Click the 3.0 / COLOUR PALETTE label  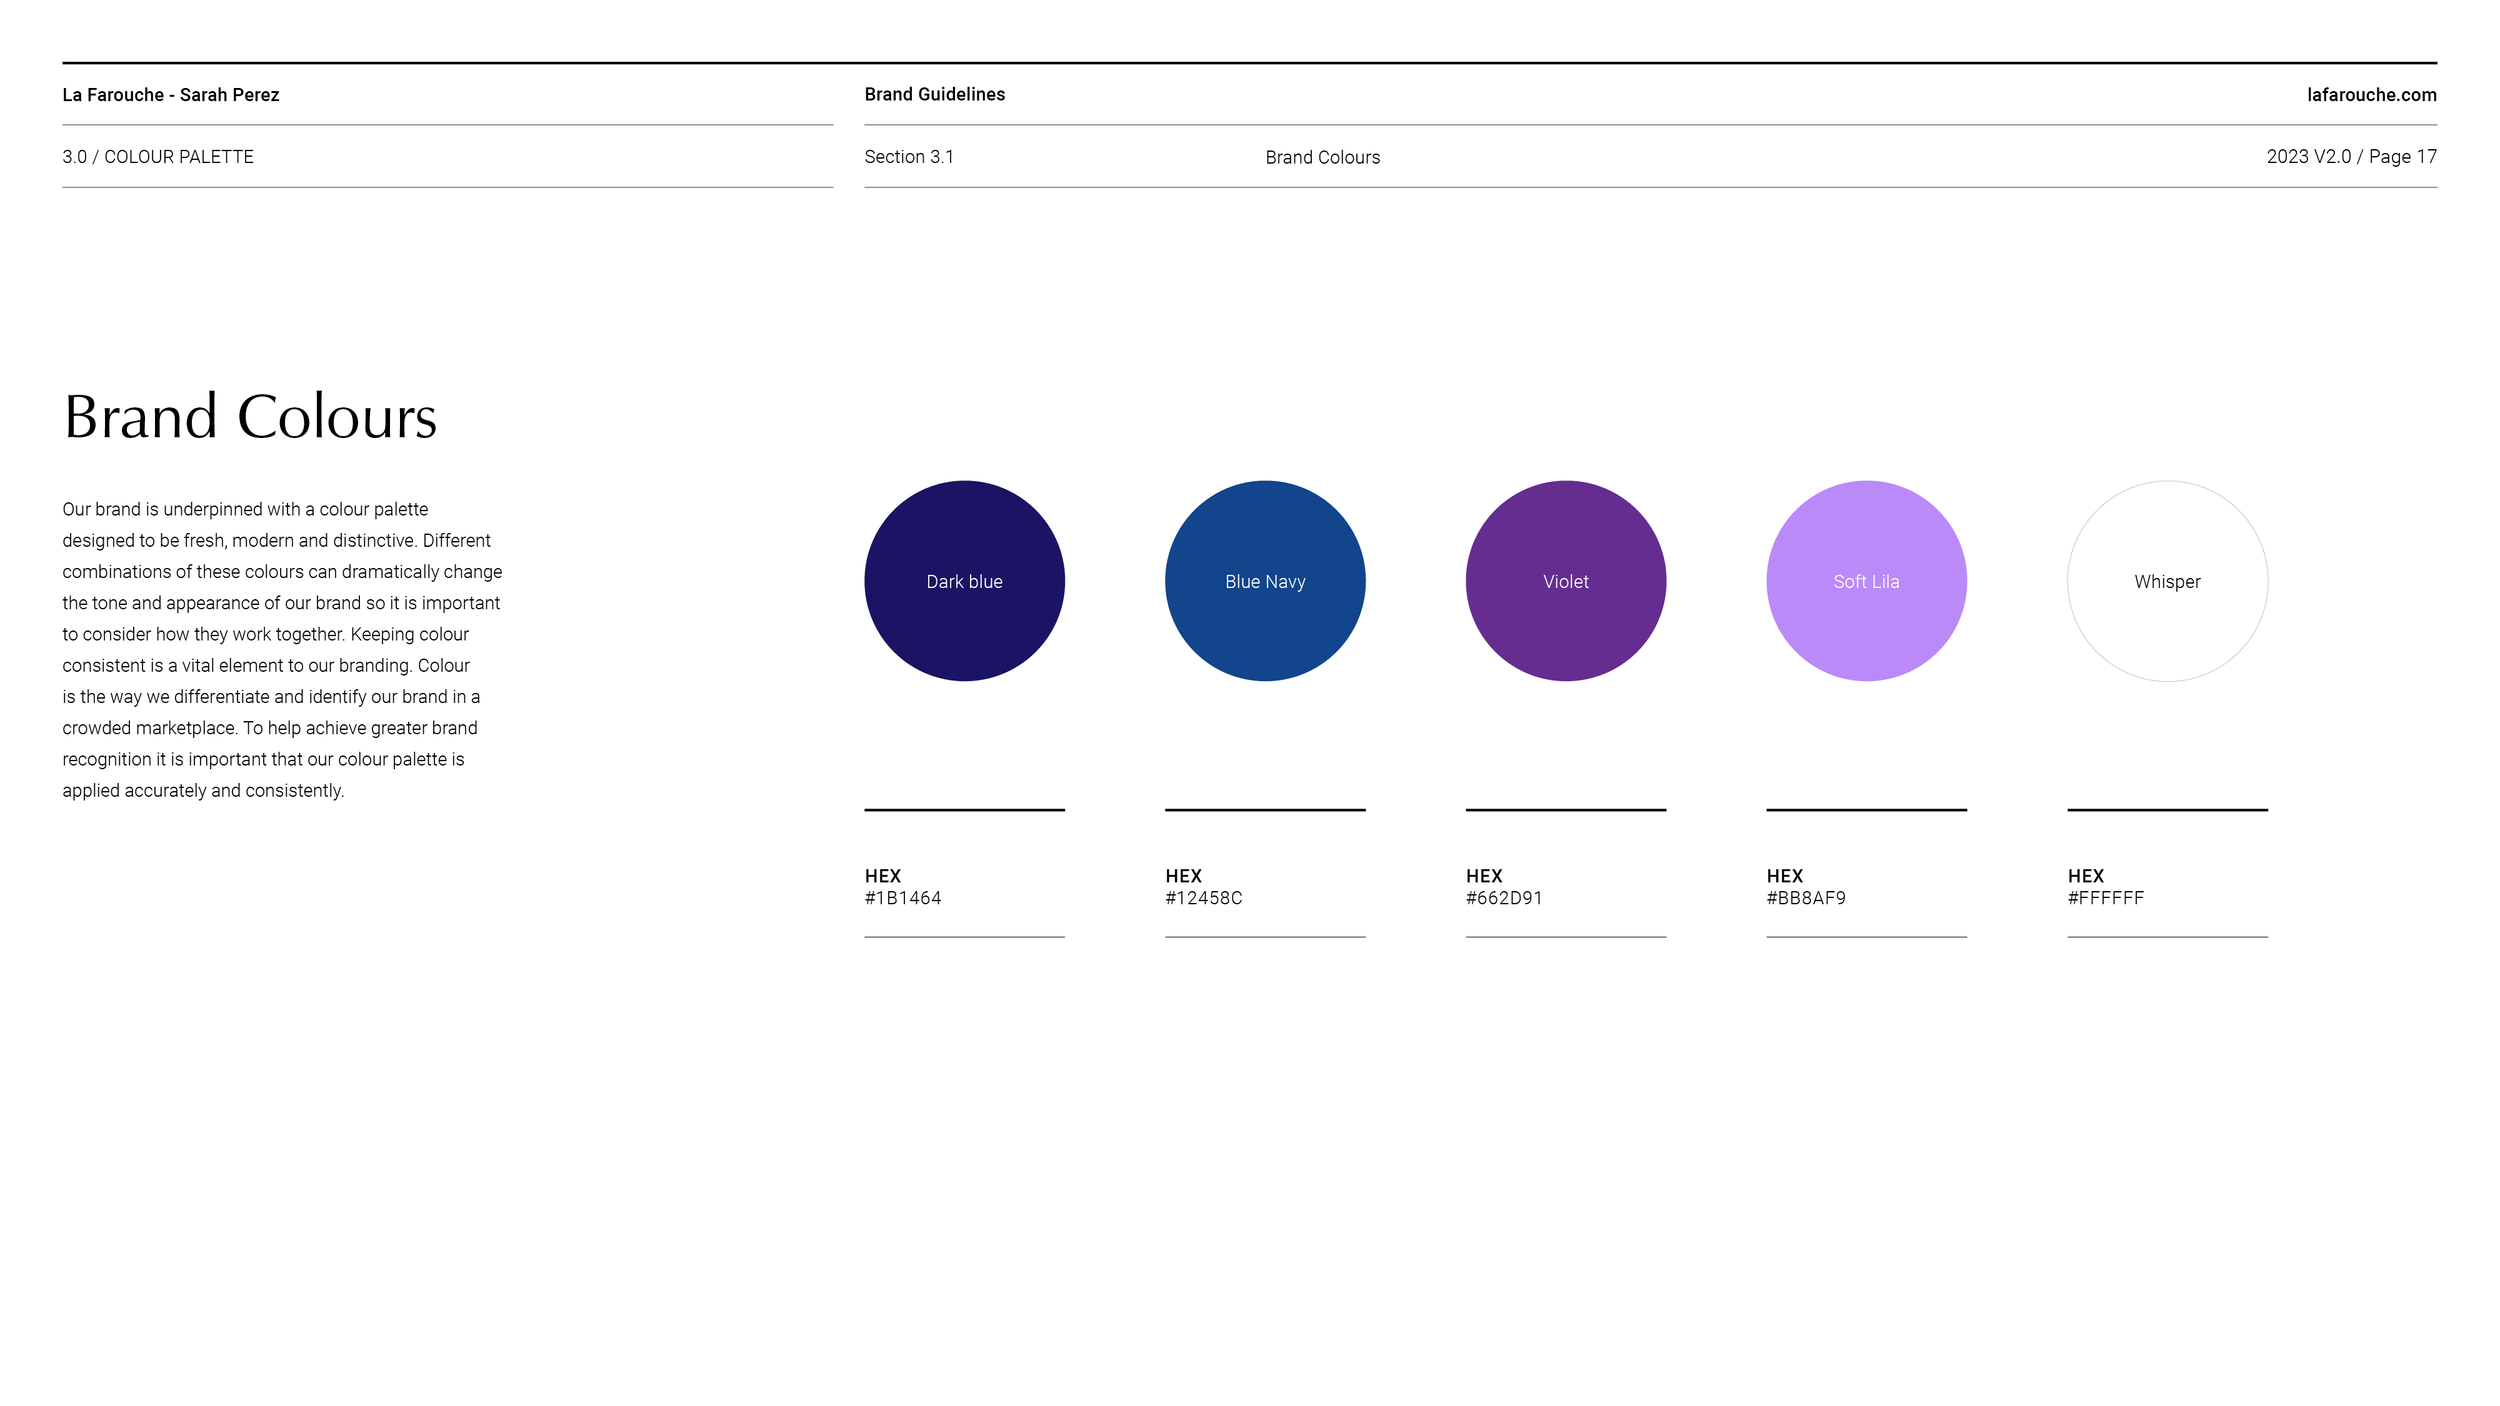[158, 157]
